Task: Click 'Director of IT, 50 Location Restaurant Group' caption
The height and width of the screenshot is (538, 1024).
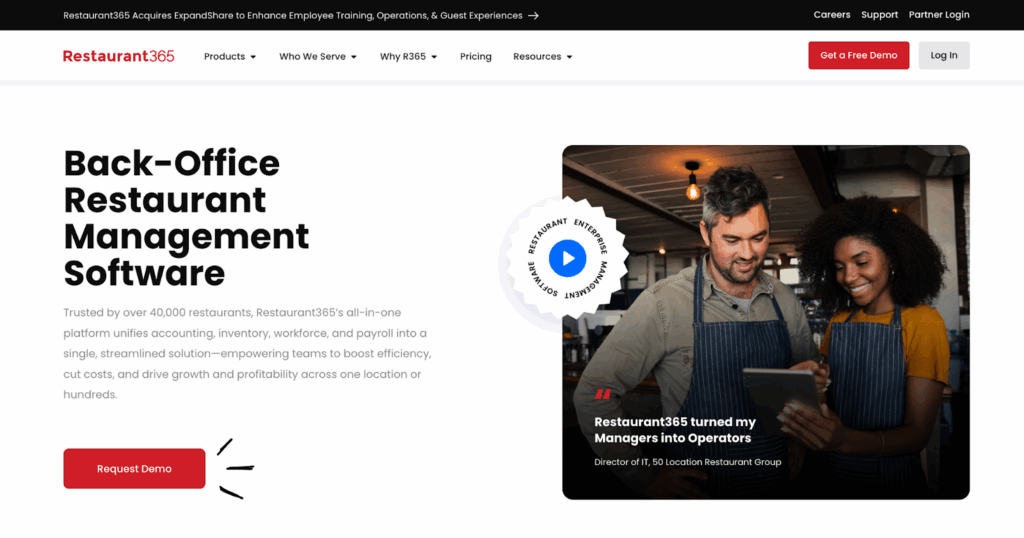Action: pyautogui.click(x=687, y=462)
